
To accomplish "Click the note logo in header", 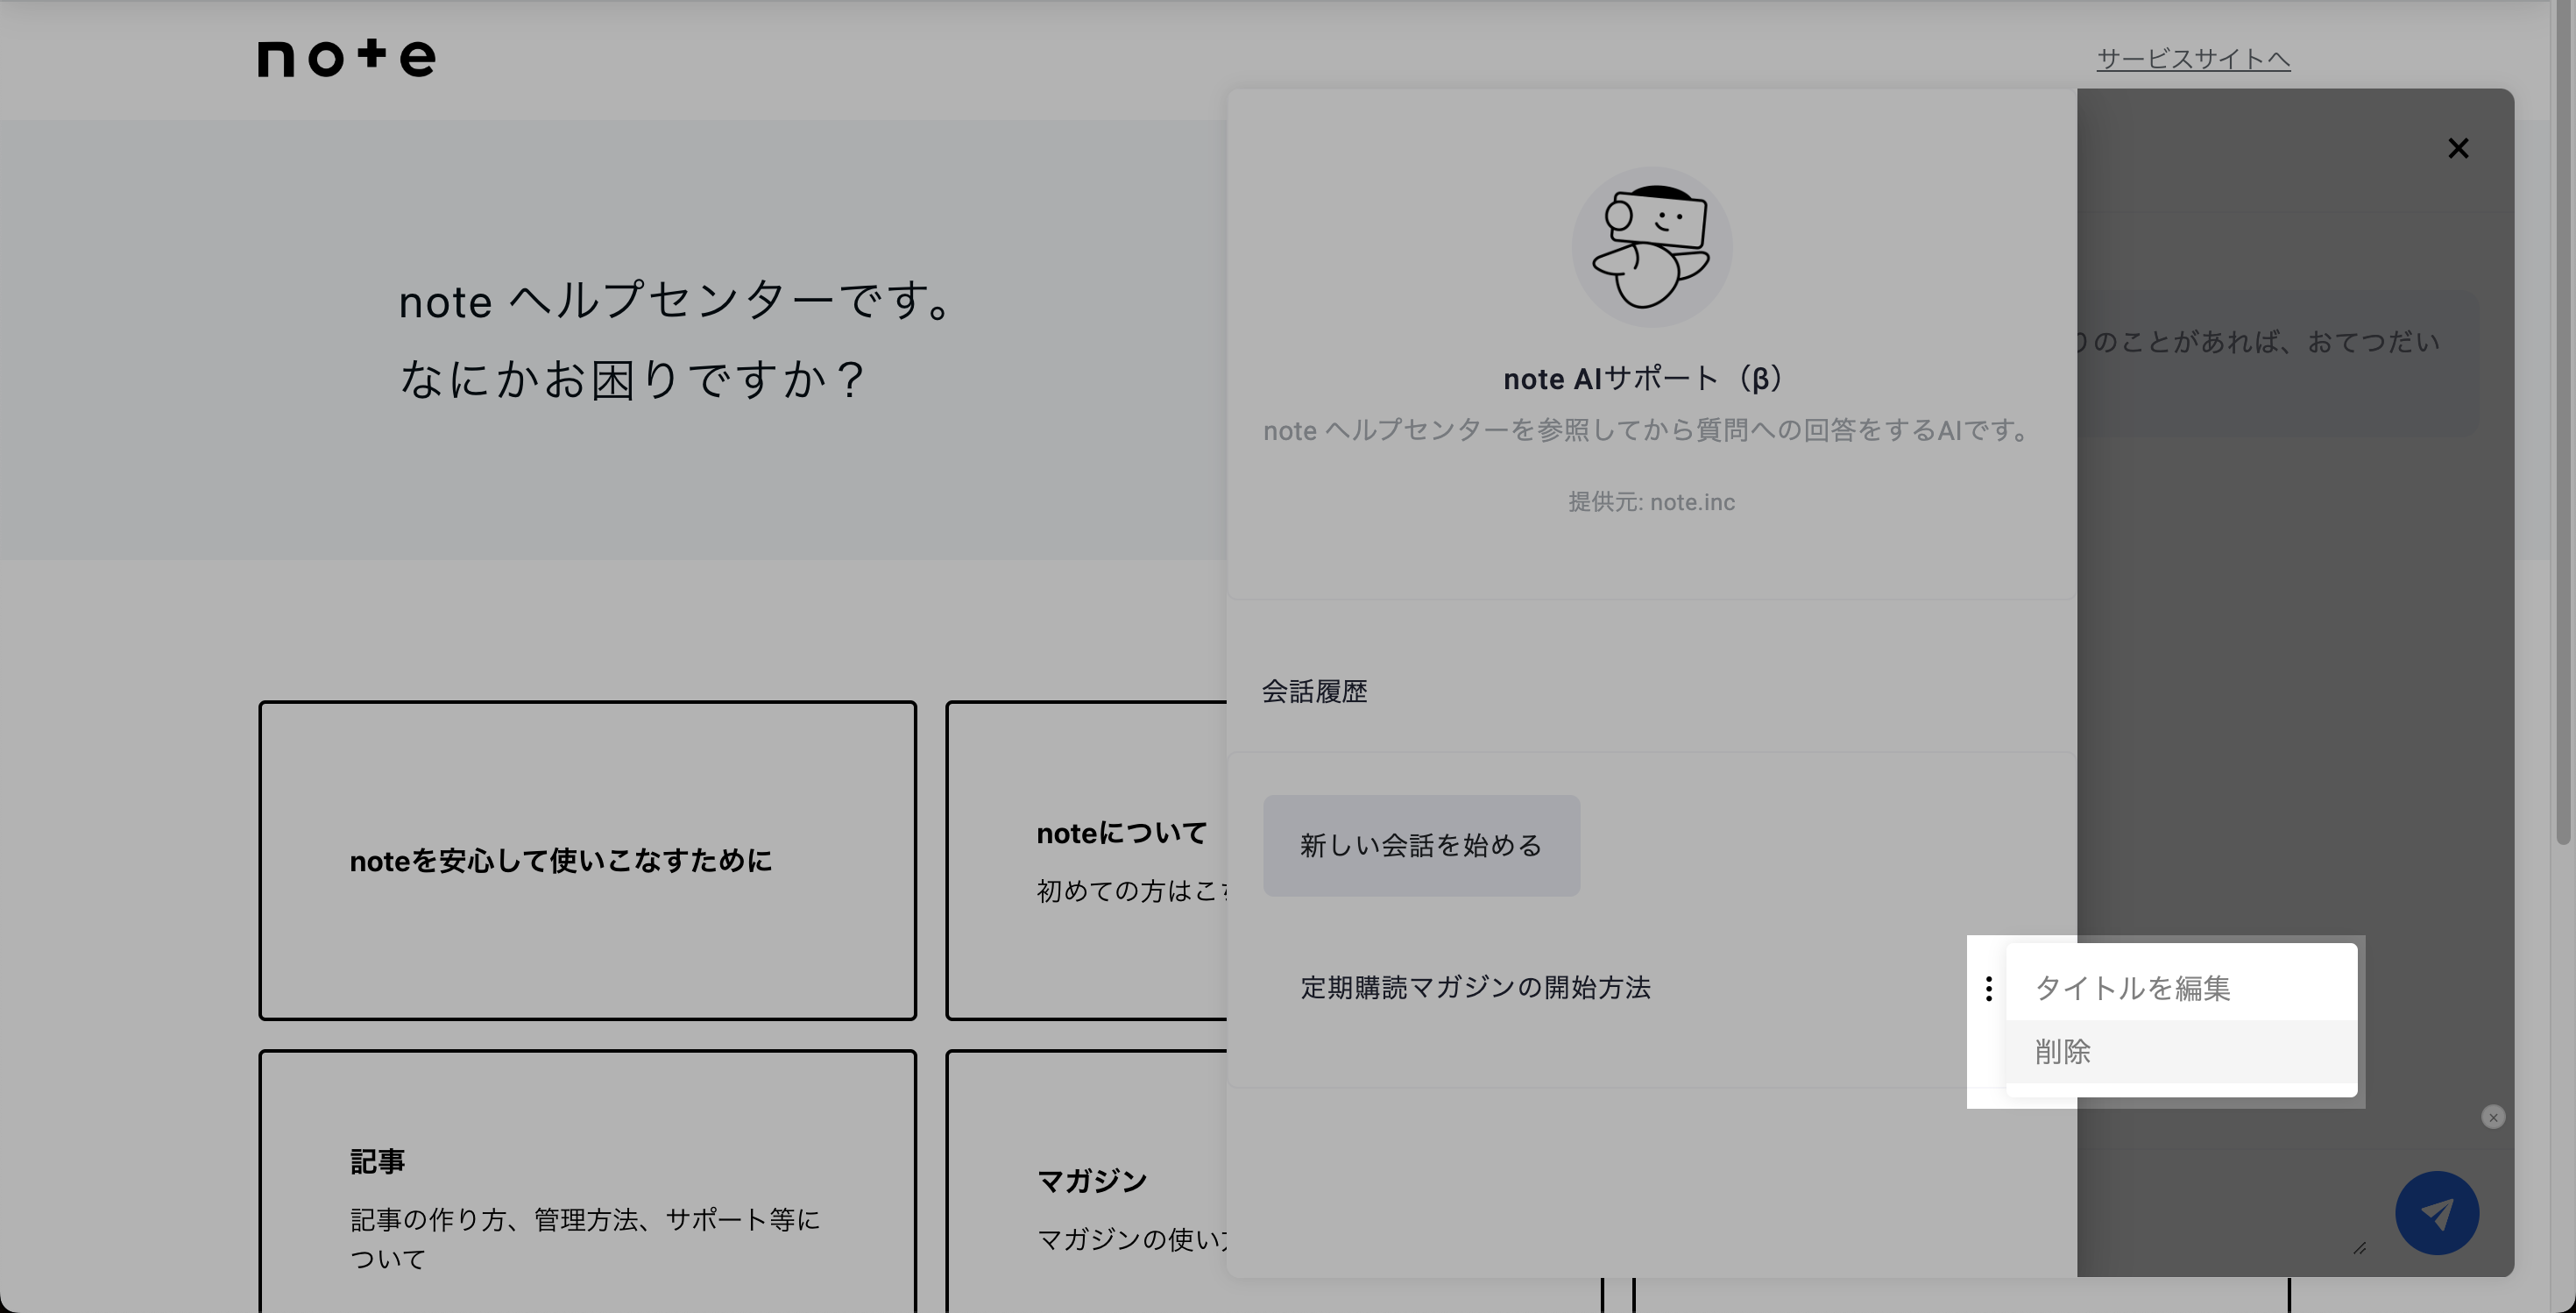I will click(x=346, y=58).
